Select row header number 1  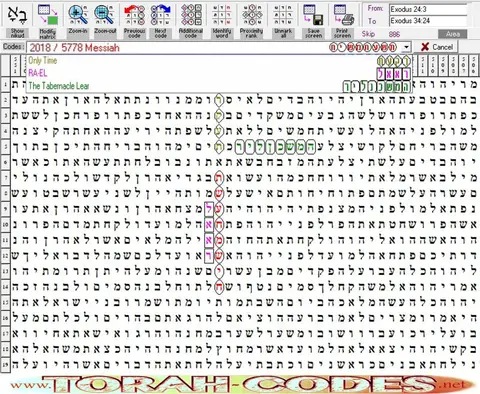point(6,85)
